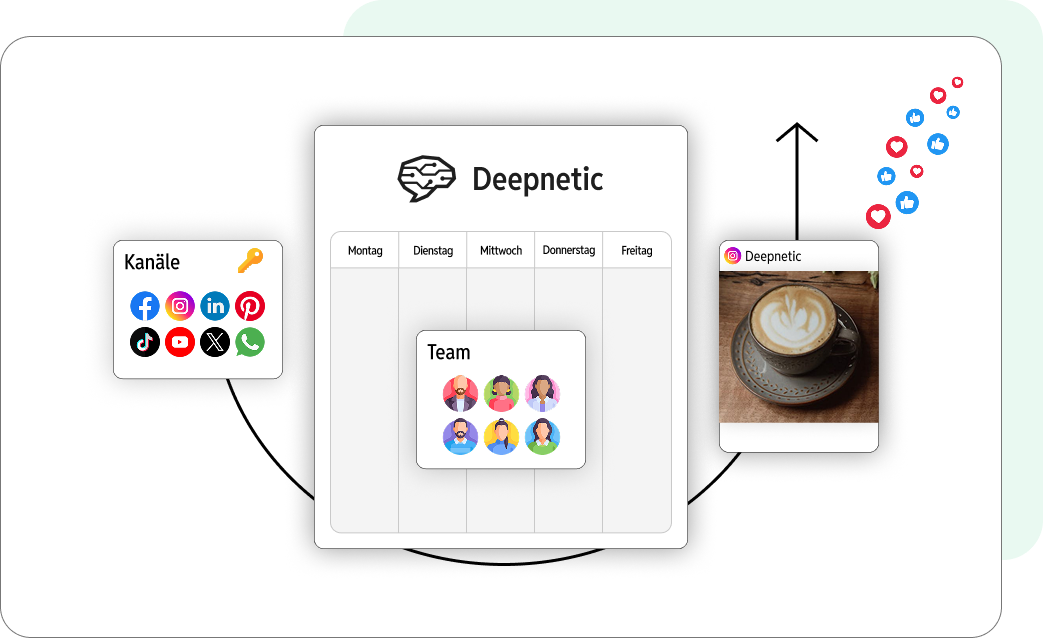The height and width of the screenshot is (638, 1043).
Task: Open the latte coffee post image
Action: 799,346
